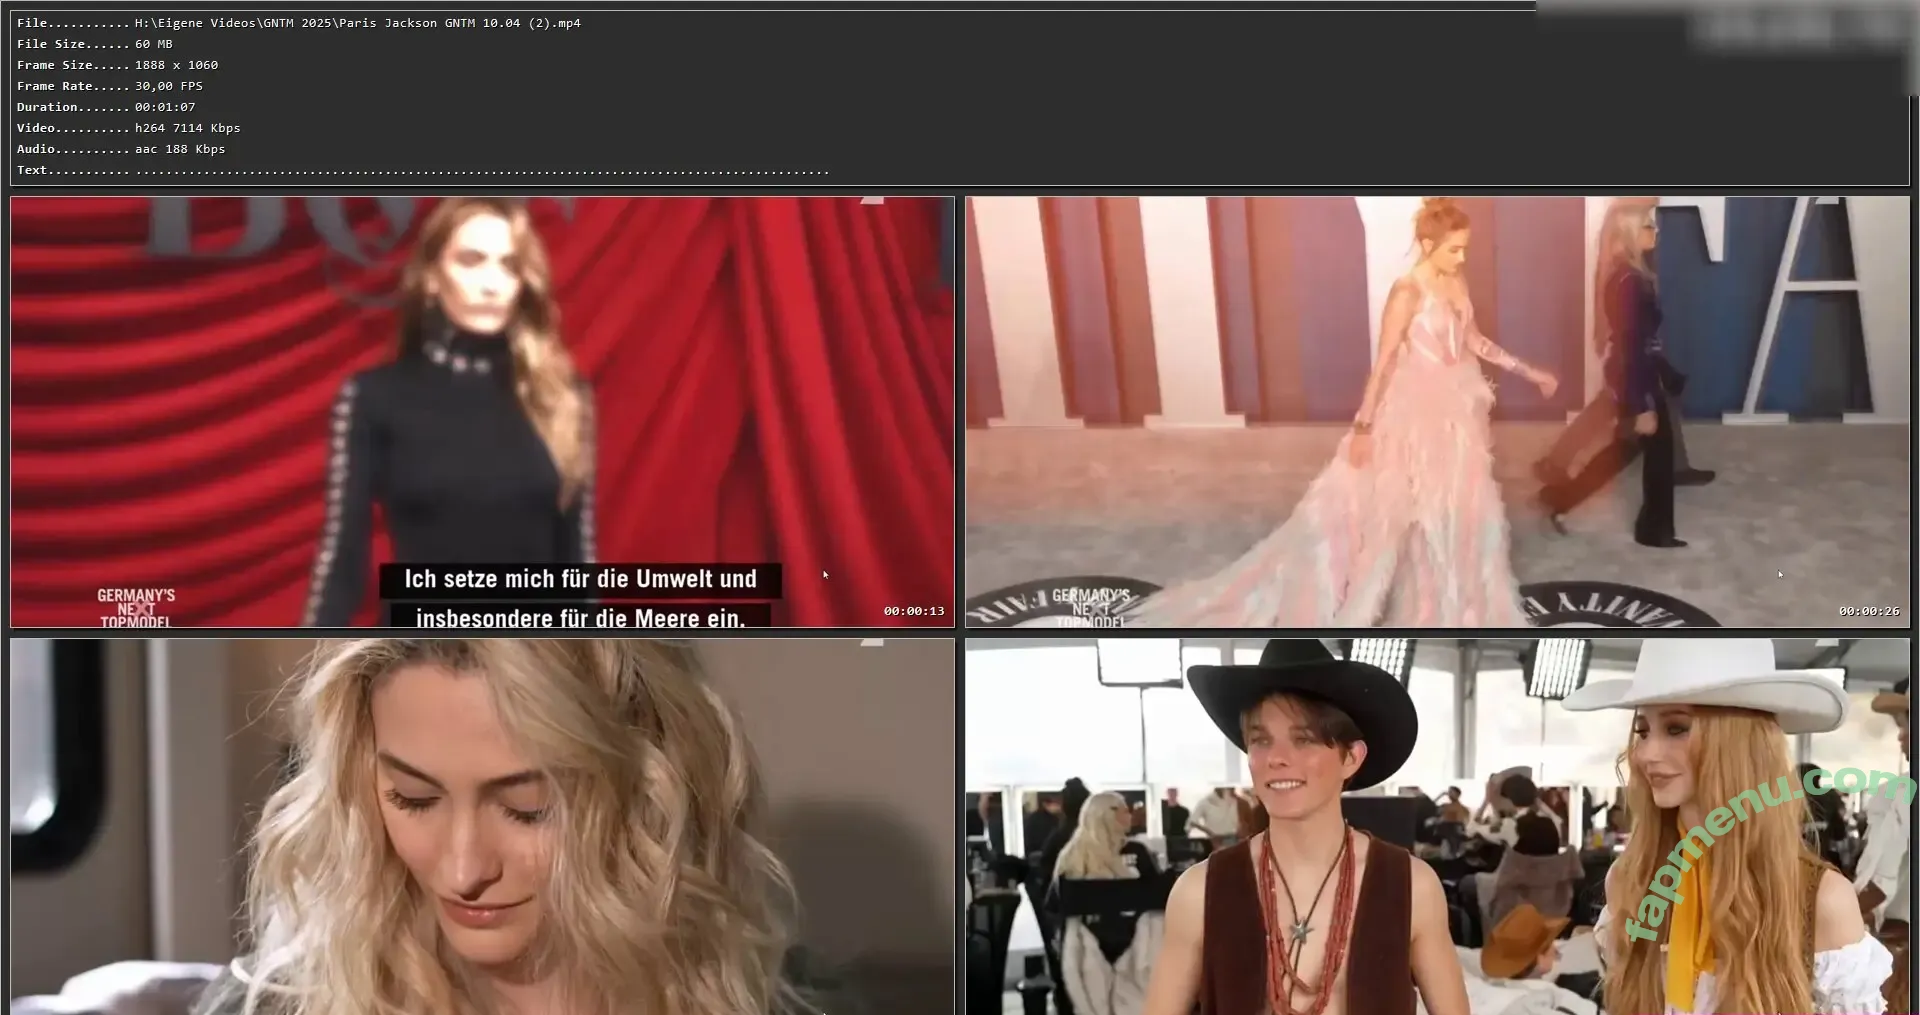The image size is (1920, 1015).
Task: Select the audio codec text aac 188 Kbps
Action: tap(180, 149)
